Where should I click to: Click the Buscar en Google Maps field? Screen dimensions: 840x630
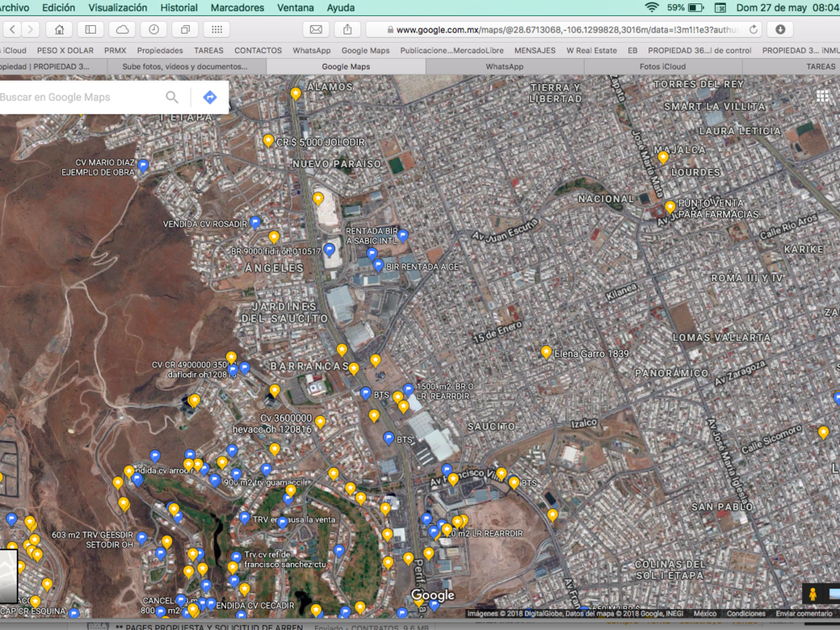[75, 97]
